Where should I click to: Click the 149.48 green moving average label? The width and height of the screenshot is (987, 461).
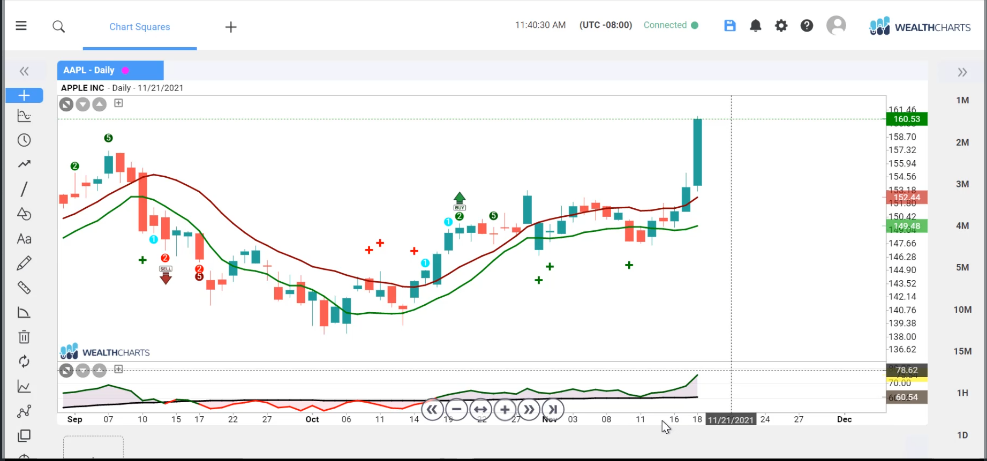pyautogui.click(x=906, y=226)
